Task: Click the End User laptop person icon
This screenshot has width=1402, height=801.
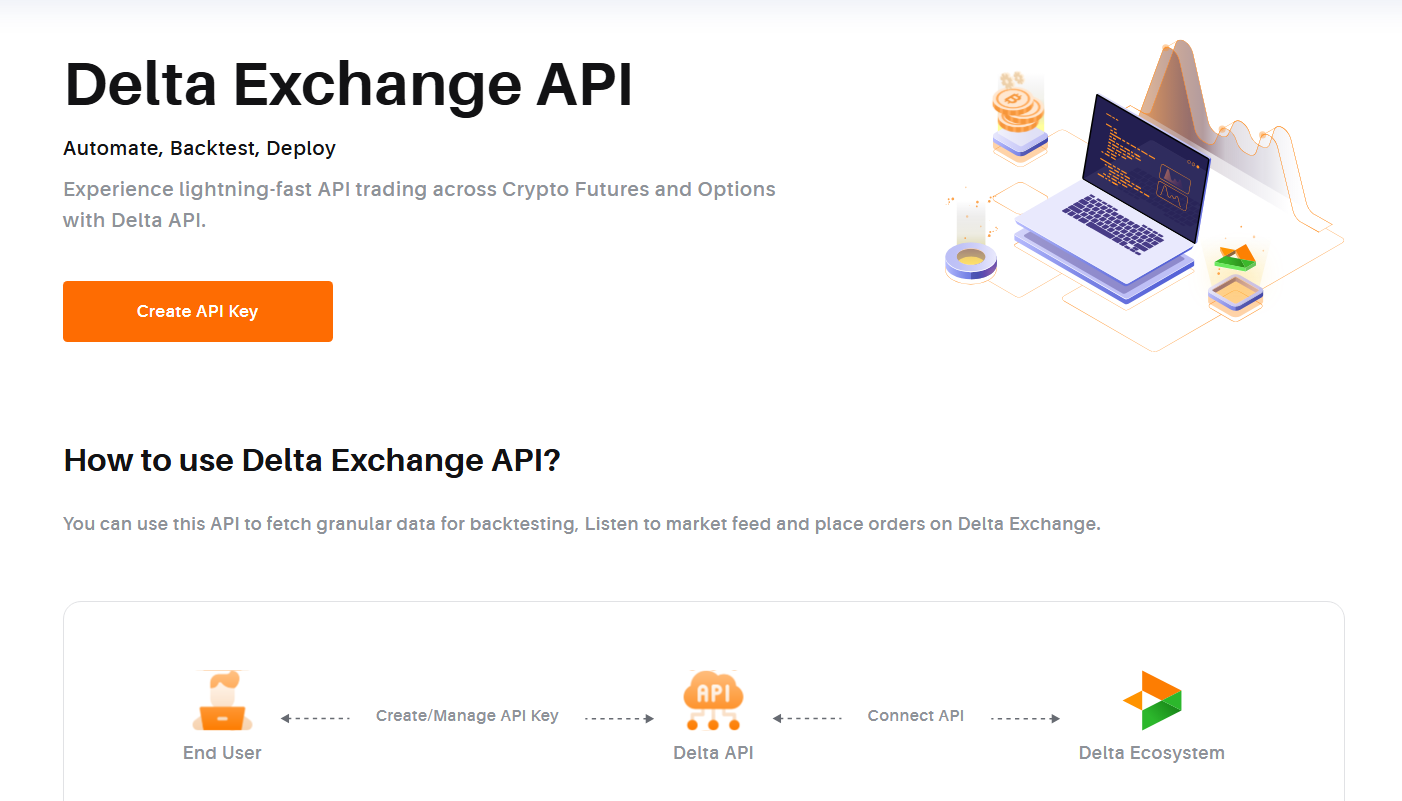Action: [x=222, y=701]
